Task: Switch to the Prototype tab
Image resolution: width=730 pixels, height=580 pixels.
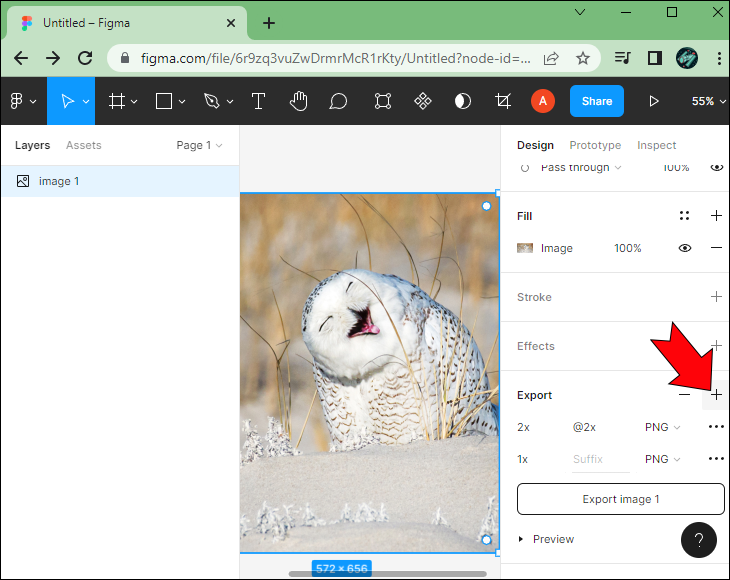Action: tap(595, 145)
